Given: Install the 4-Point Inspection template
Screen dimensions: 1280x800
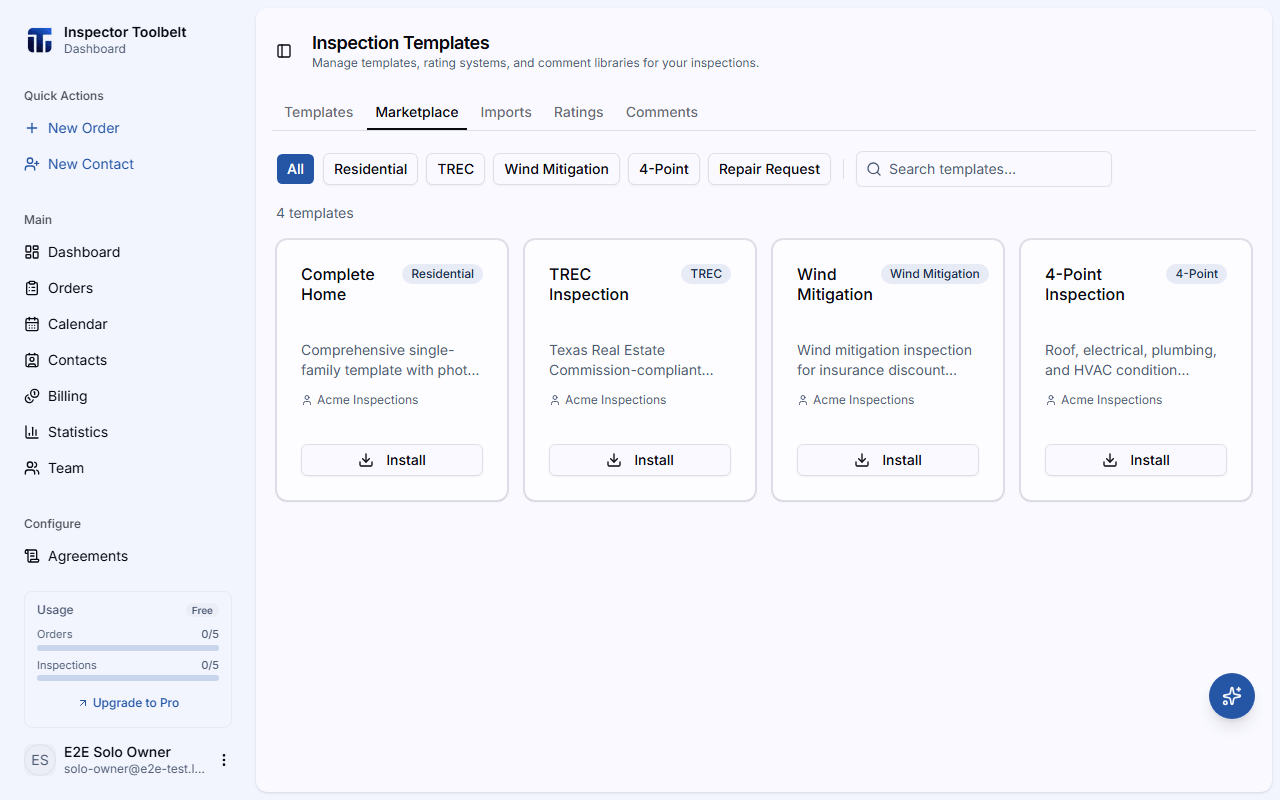Looking at the screenshot, I should [1136, 460].
